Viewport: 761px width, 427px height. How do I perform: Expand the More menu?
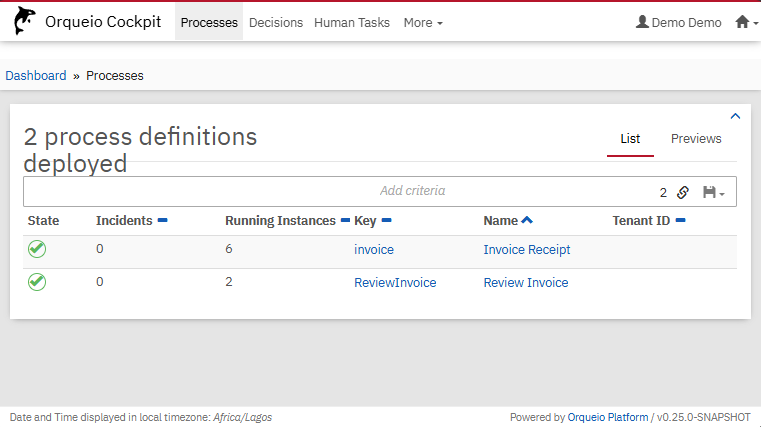(x=423, y=22)
